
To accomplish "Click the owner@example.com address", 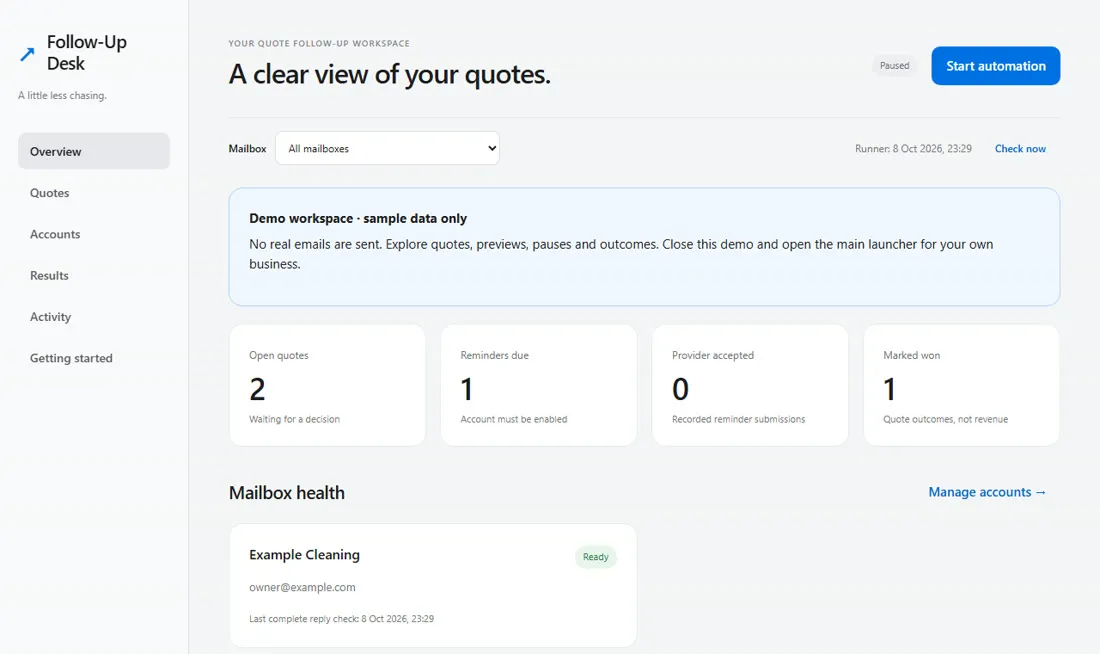I will click(302, 587).
